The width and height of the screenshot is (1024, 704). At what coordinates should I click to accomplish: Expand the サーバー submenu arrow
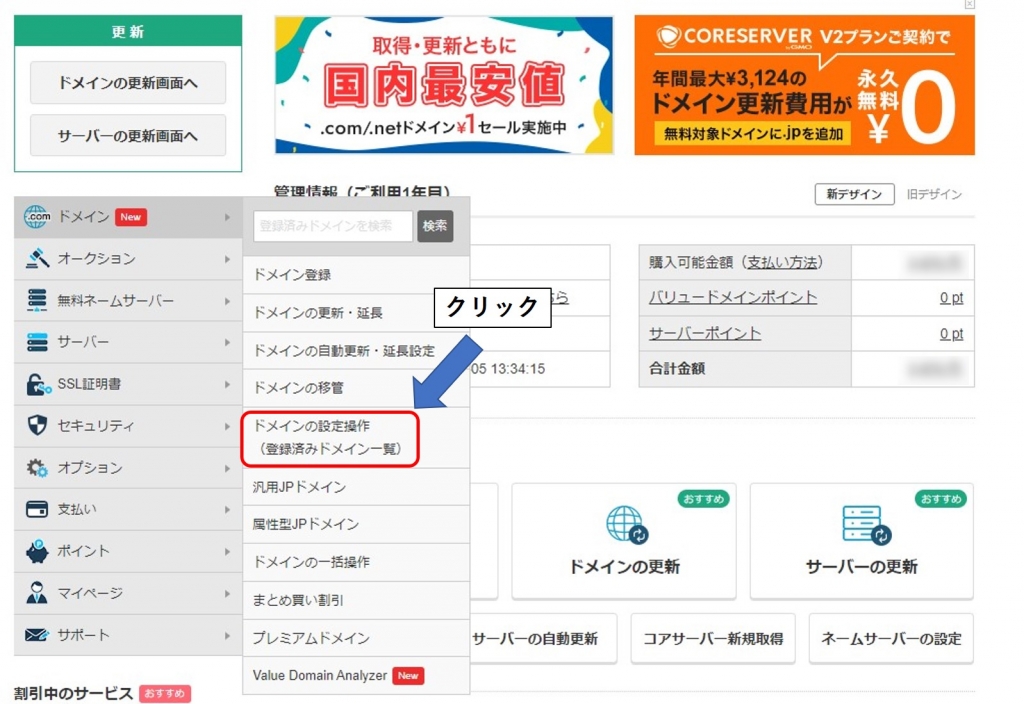(227, 342)
